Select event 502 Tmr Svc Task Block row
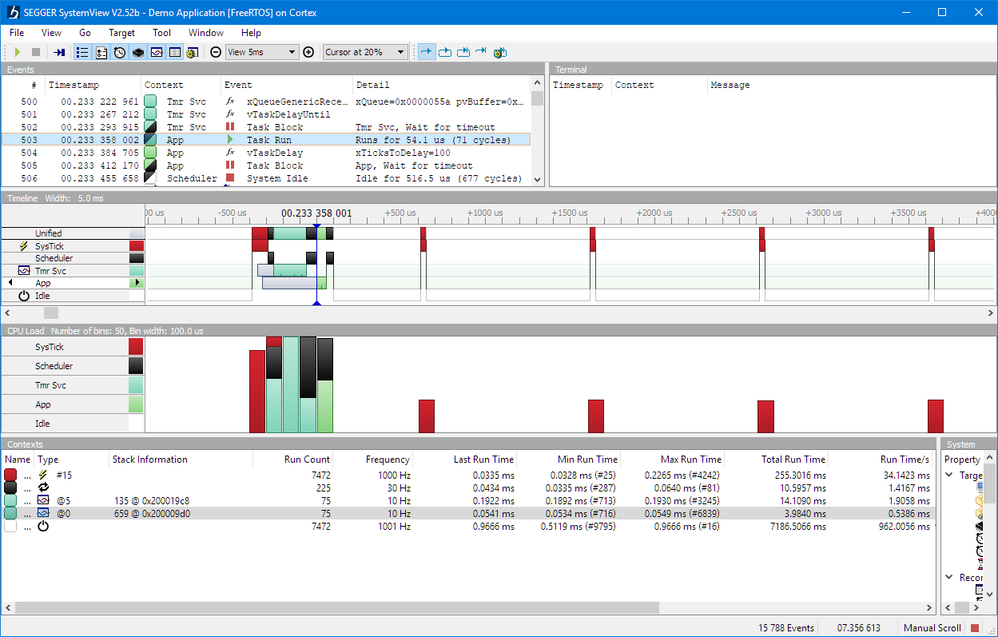This screenshot has height=637, width=998. pyautogui.click(x=266, y=127)
